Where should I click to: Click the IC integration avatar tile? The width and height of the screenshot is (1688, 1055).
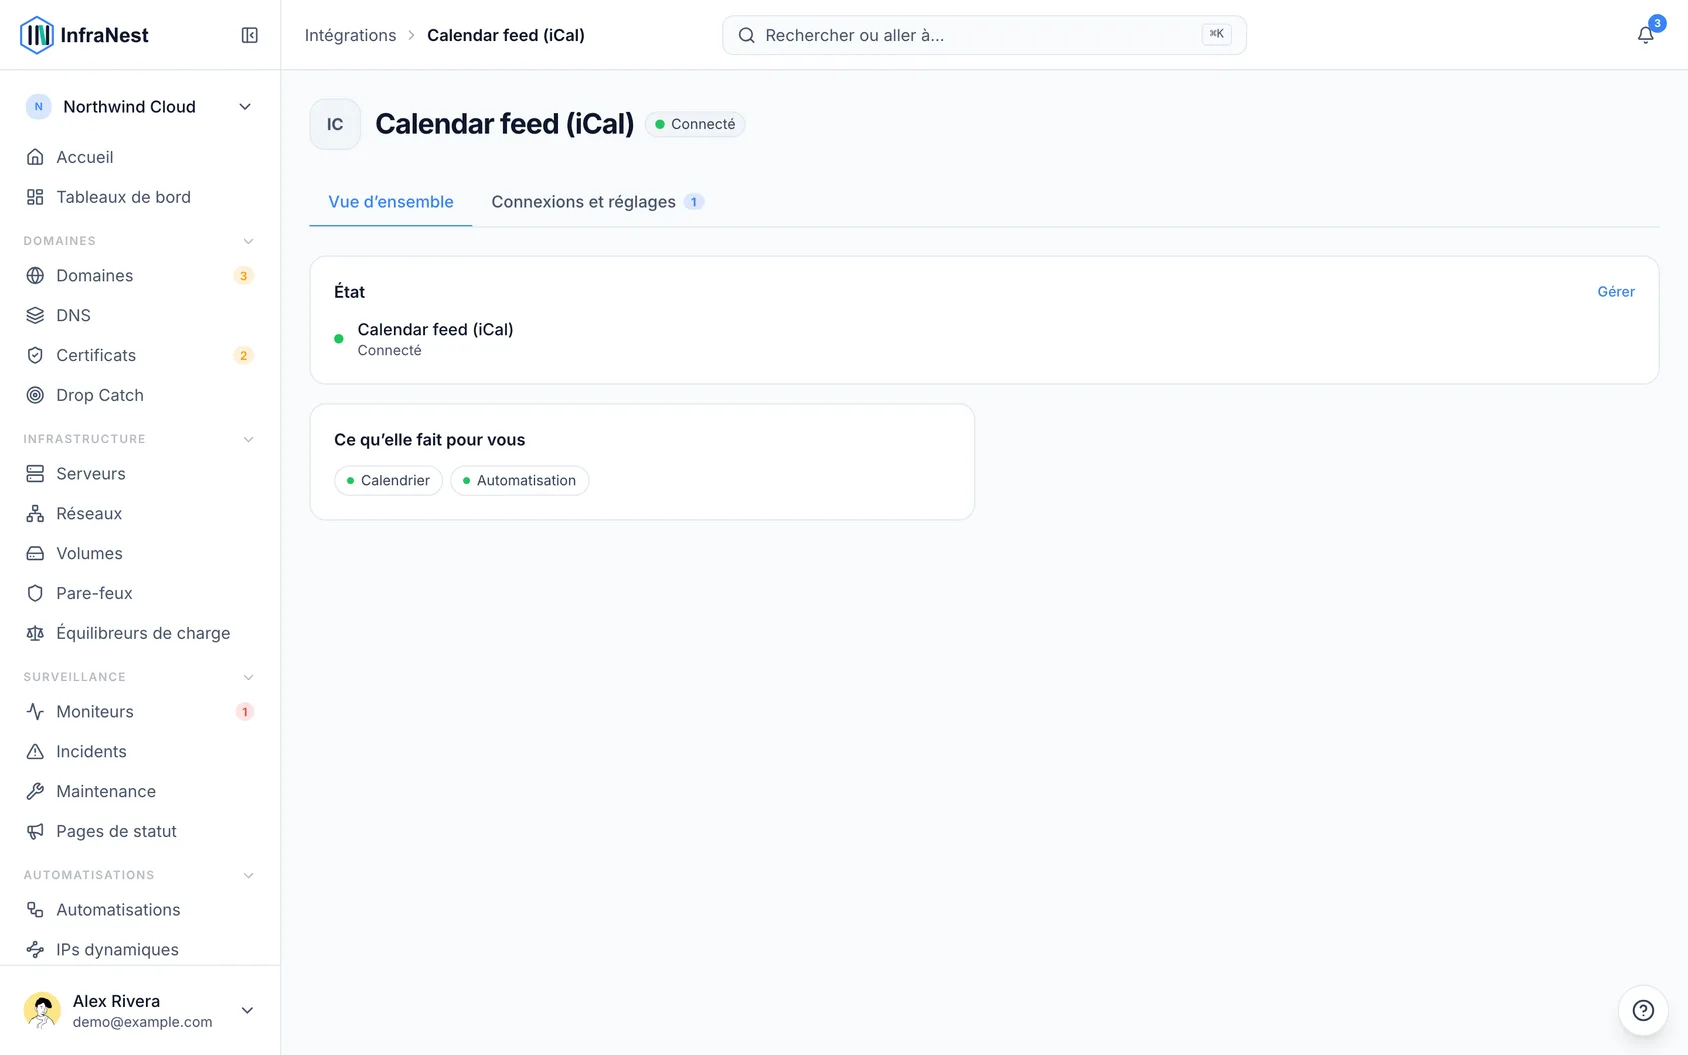click(x=335, y=124)
